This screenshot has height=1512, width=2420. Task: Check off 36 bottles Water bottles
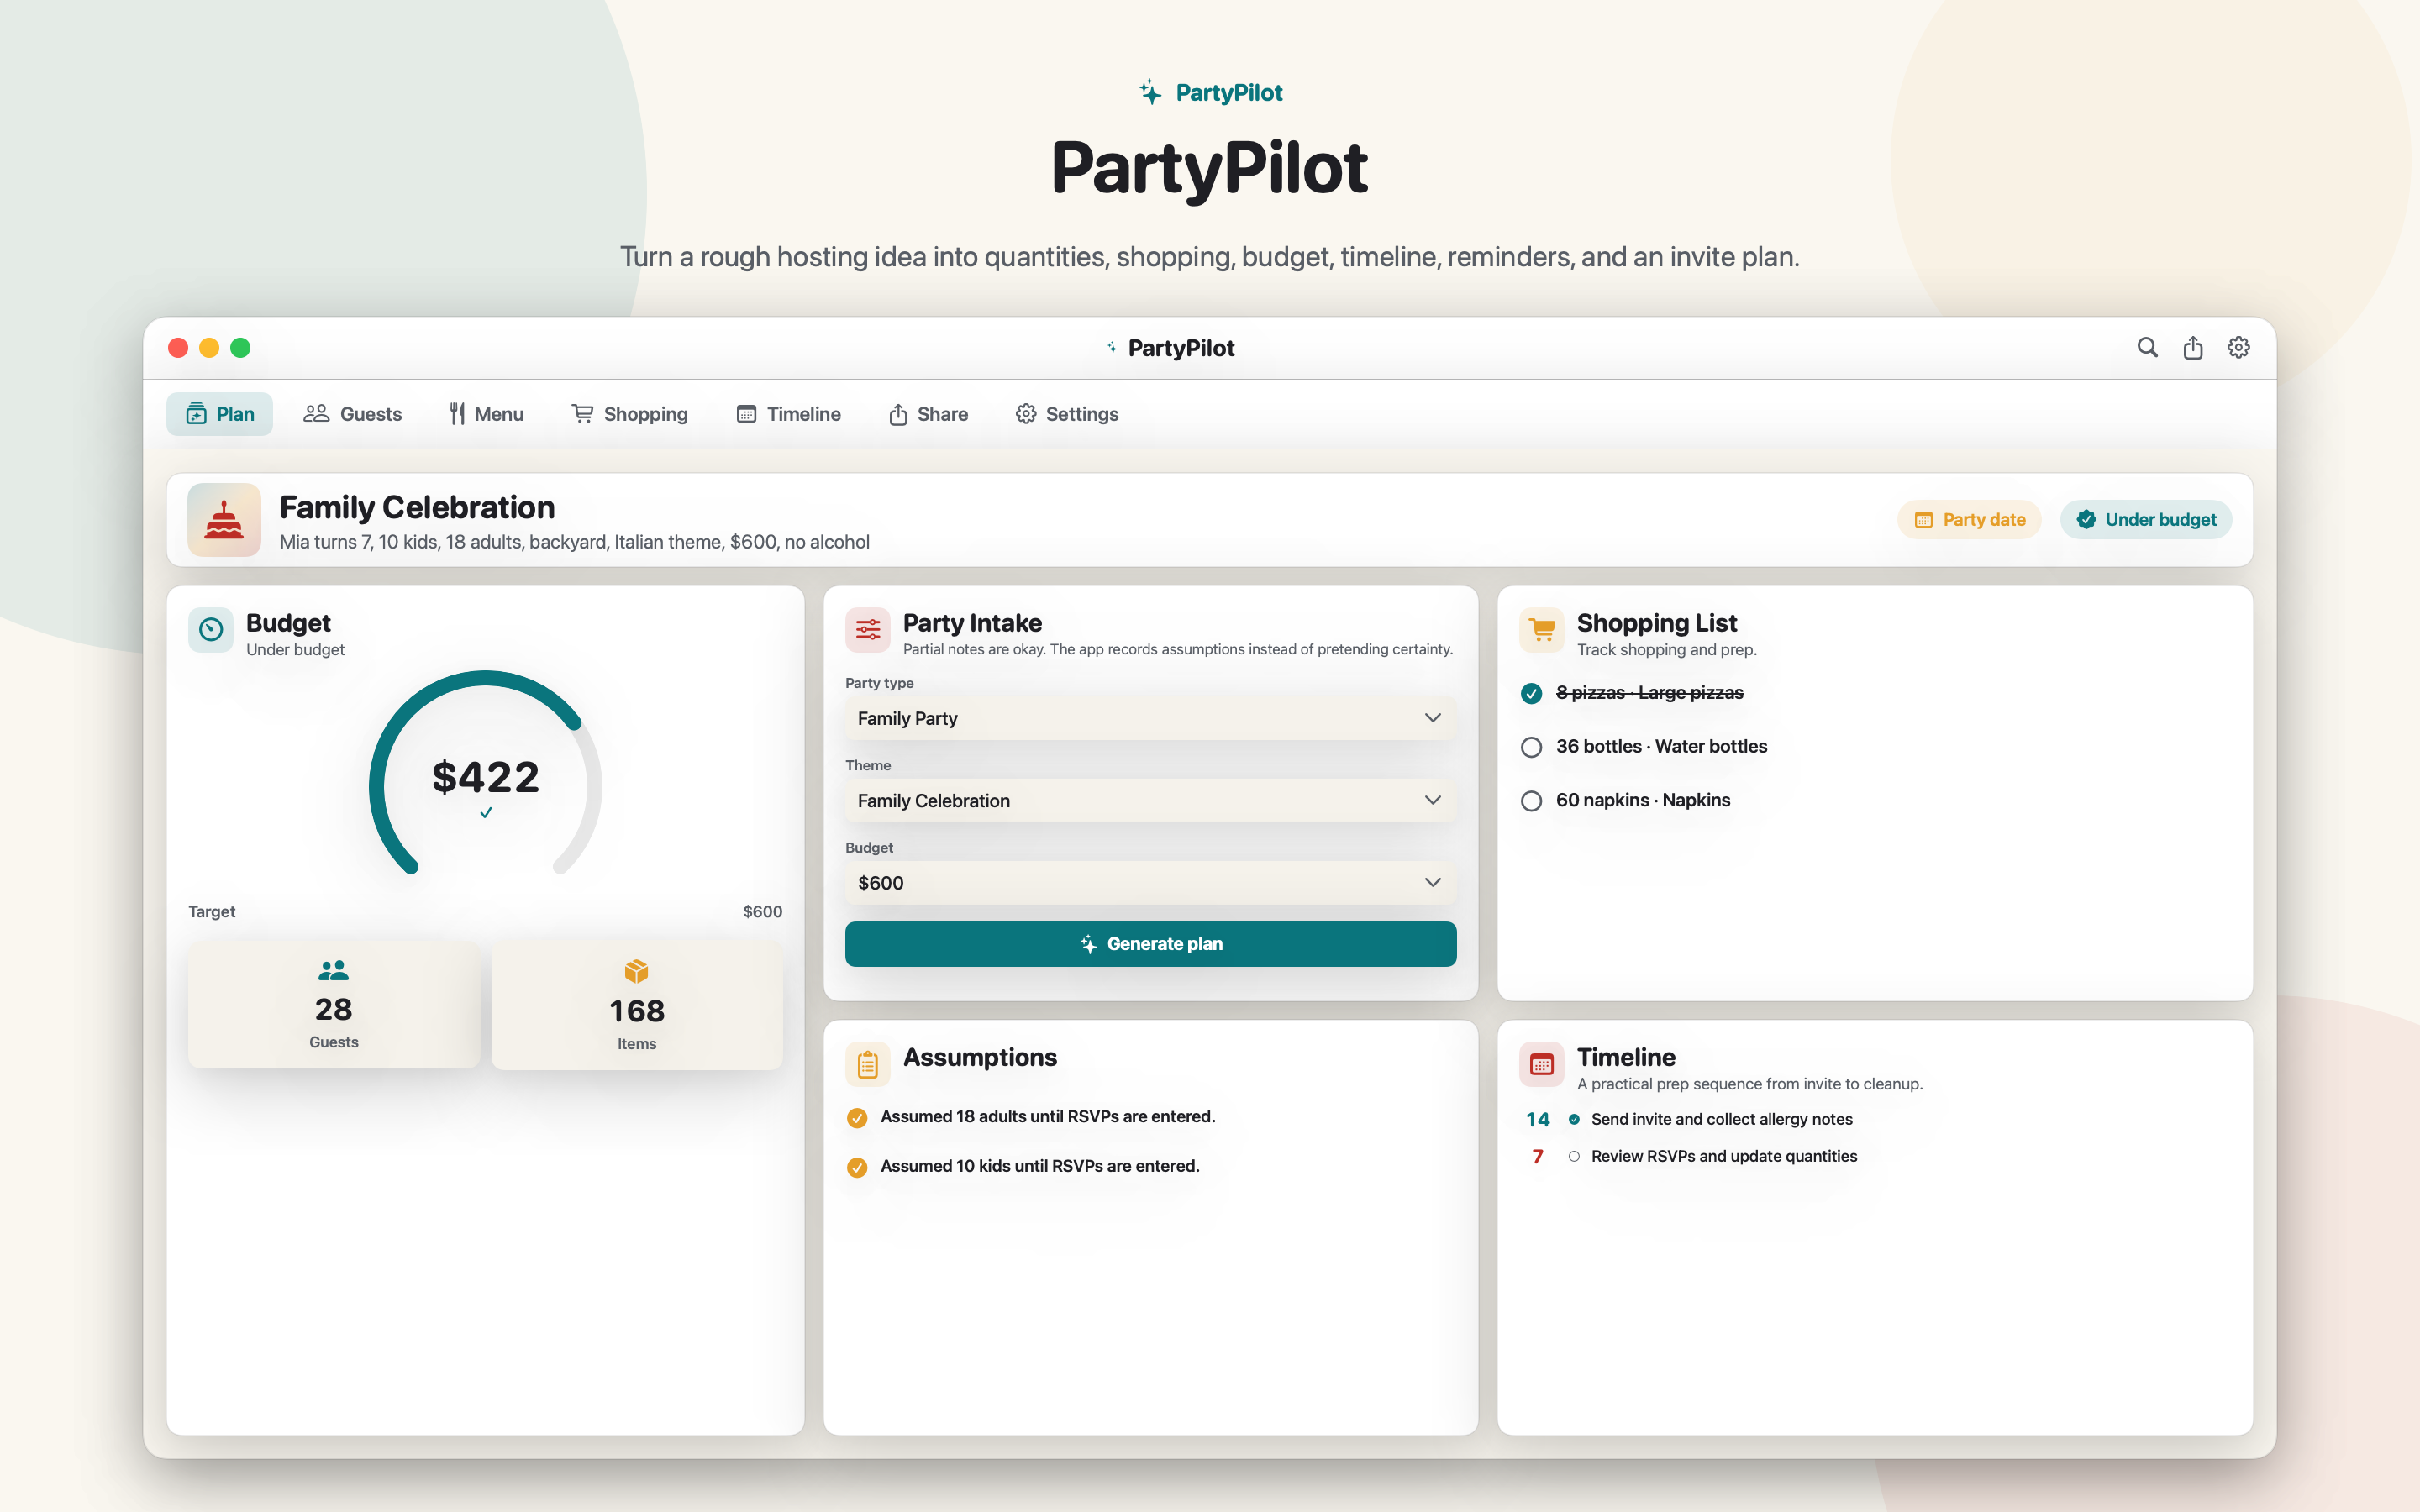(1531, 747)
